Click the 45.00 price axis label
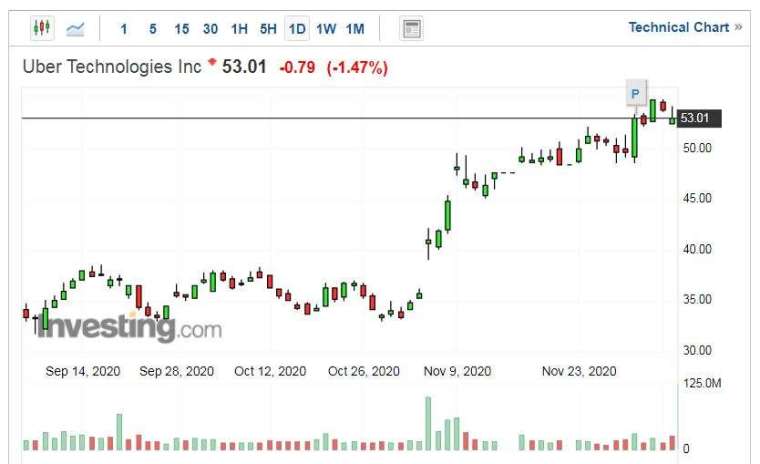The height and width of the screenshot is (464, 760). (697, 198)
